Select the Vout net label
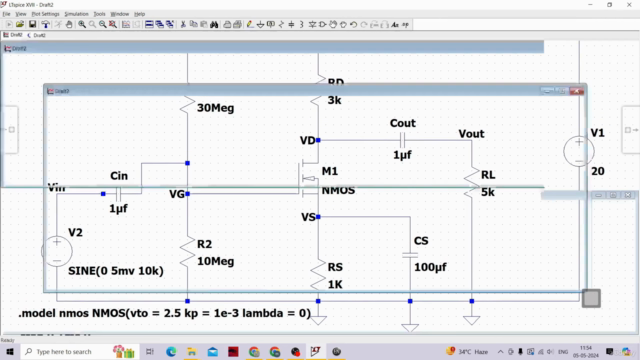Screen dimensions: 640x360 click(471, 134)
